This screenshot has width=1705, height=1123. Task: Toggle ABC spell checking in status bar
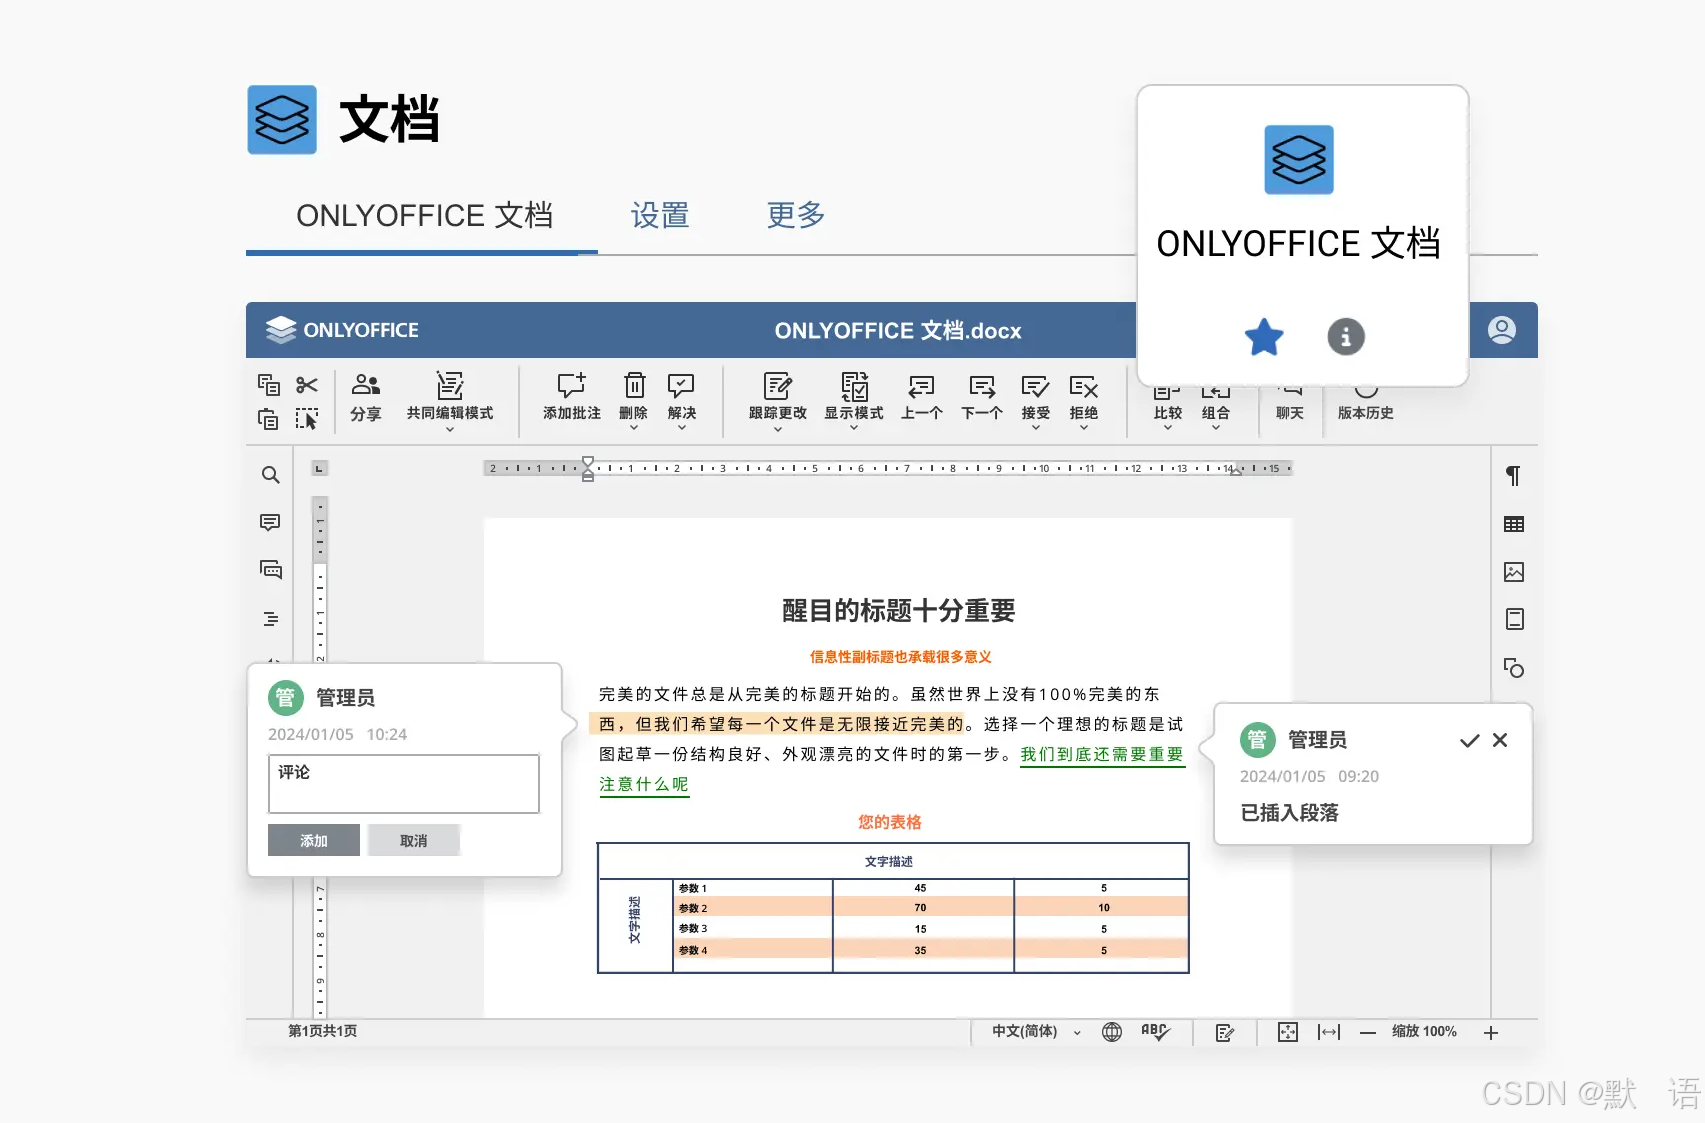pos(1155,1032)
